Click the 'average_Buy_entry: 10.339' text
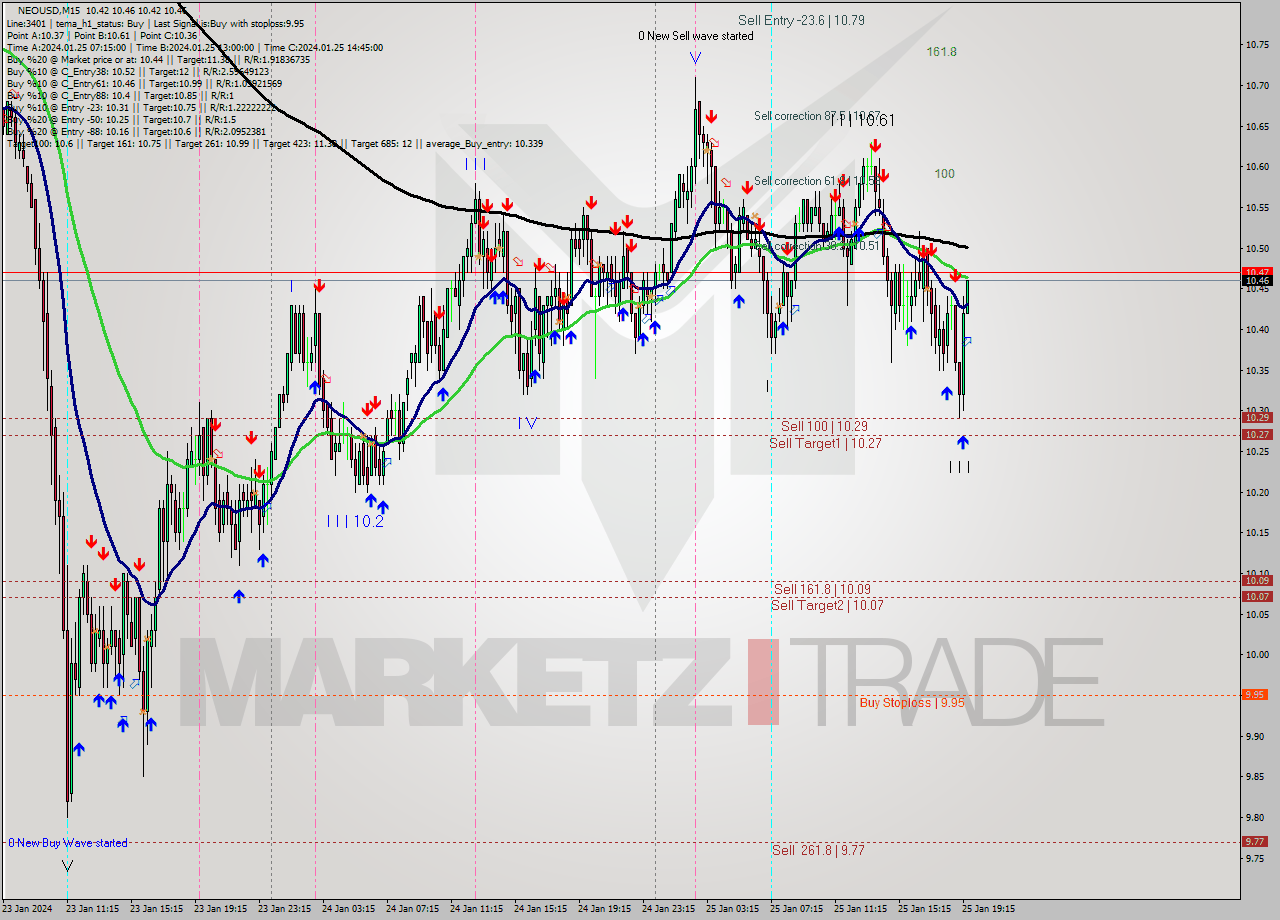The width and height of the screenshot is (1280, 920). (486, 144)
